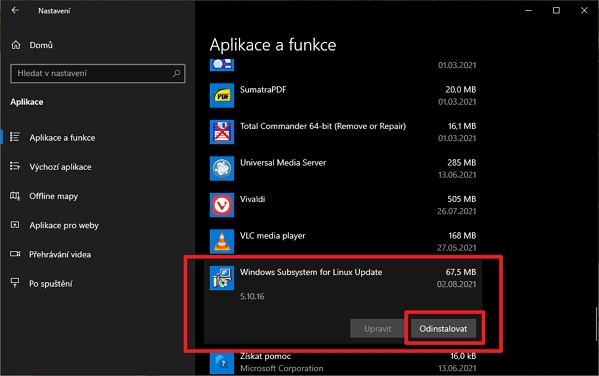Click the Upravit button
The width and height of the screenshot is (599, 376).
(377, 329)
